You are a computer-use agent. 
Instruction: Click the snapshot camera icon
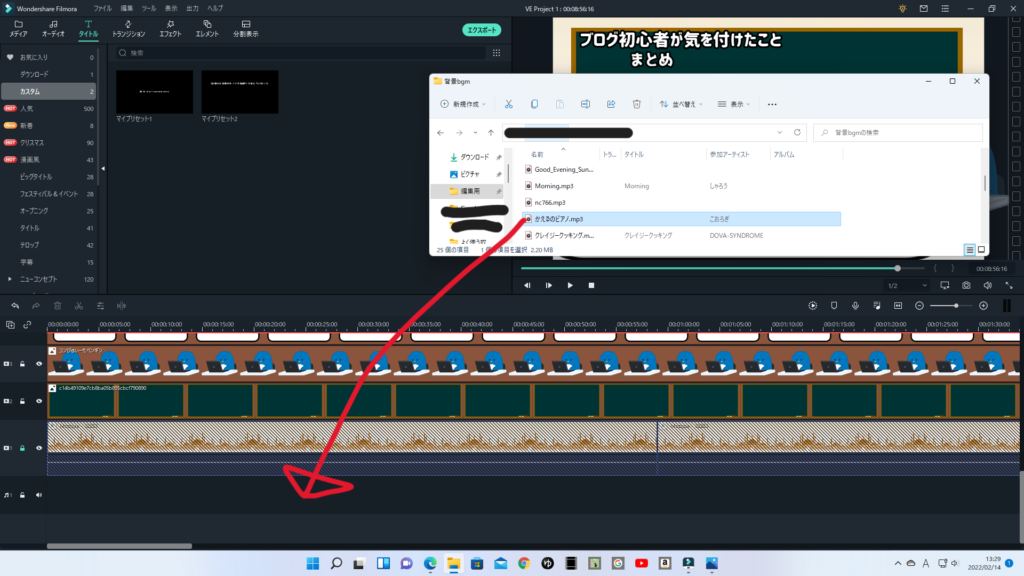966,285
